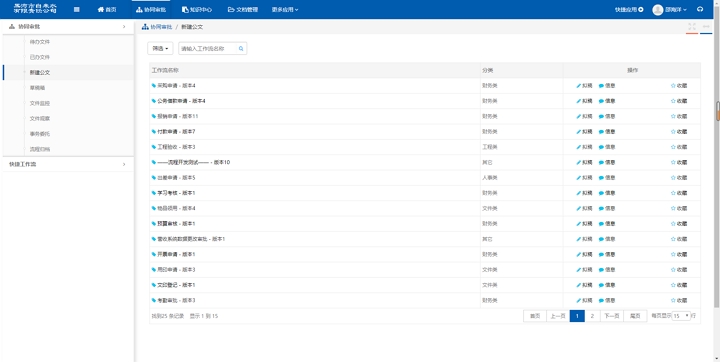This screenshot has width=720, height=362.
Task: Open the user name account dropdown
Action: 676,10
